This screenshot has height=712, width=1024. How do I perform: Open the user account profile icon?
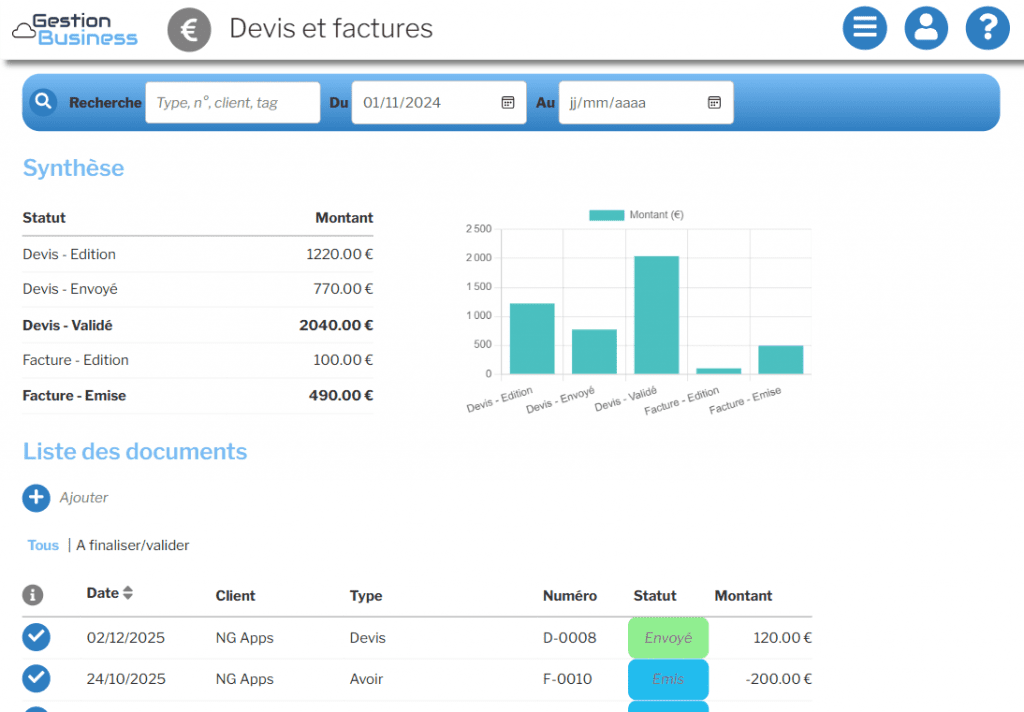coord(926,28)
